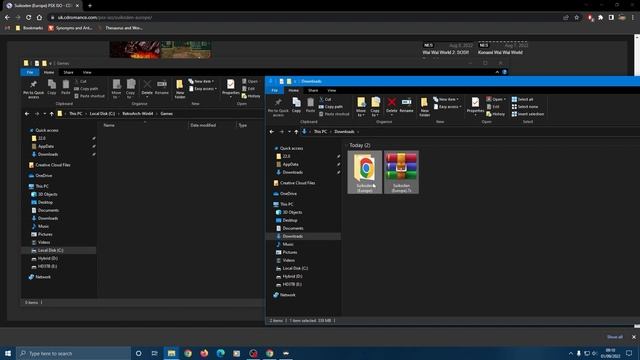Sort by Name column in Games window
The image size is (640, 360).
point(109,125)
